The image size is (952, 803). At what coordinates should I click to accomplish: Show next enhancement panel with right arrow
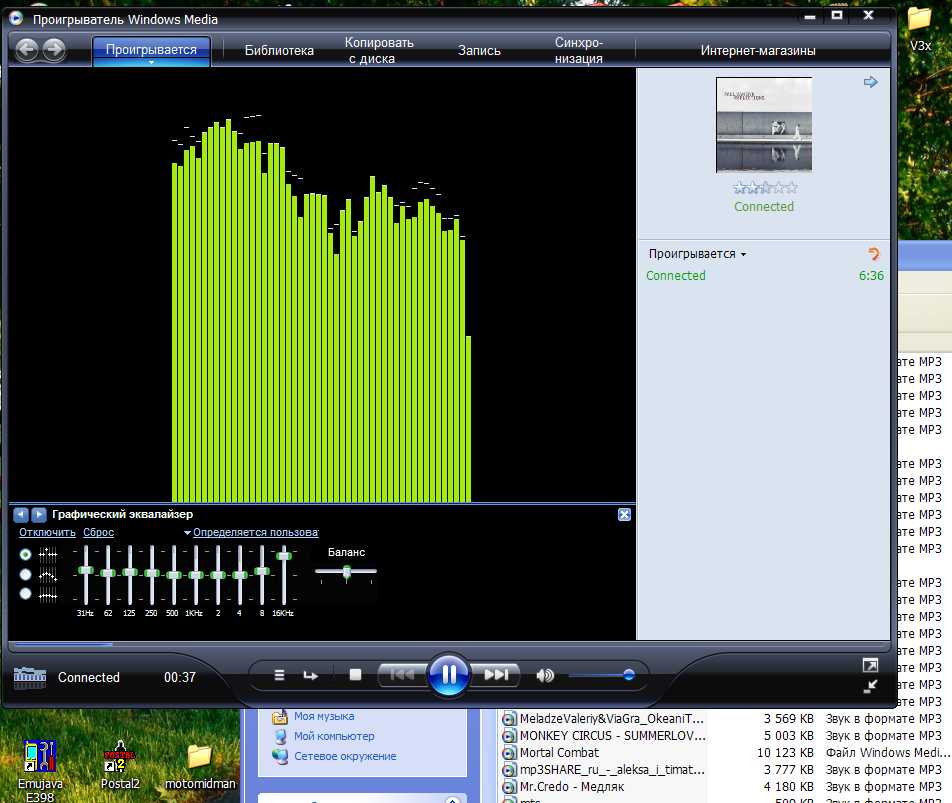pos(39,515)
